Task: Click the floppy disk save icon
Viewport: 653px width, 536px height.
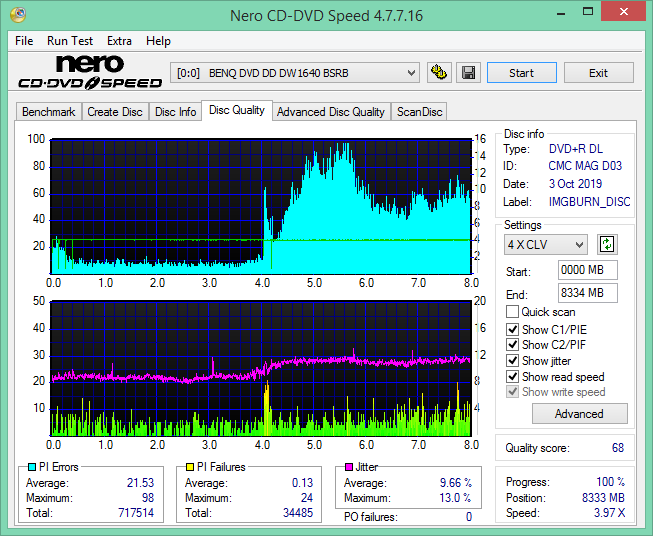Action: [469, 73]
